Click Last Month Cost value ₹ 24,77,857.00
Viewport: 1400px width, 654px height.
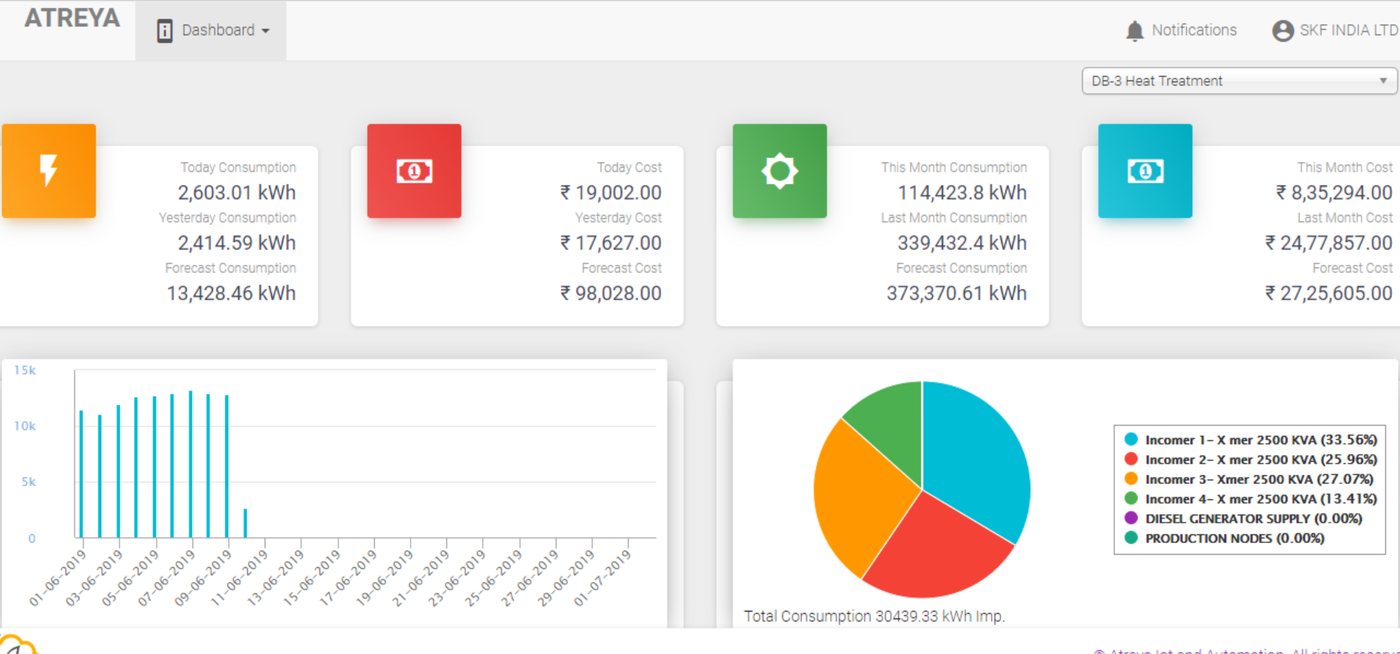[x=1329, y=242]
